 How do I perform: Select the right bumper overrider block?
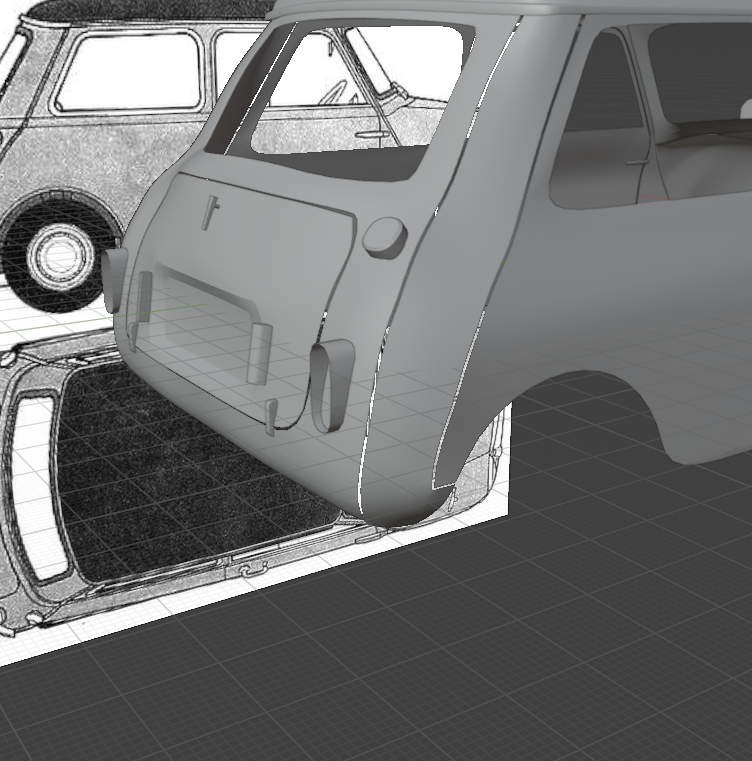(x=259, y=354)
